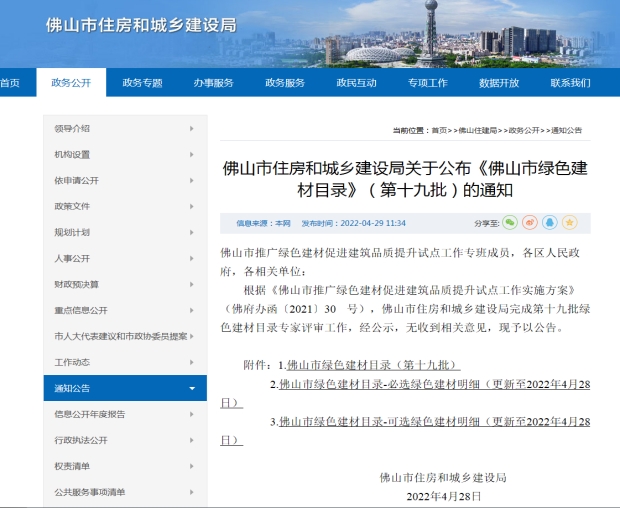
Task: Share article via WeChat icon
Action: click(510, 222)
